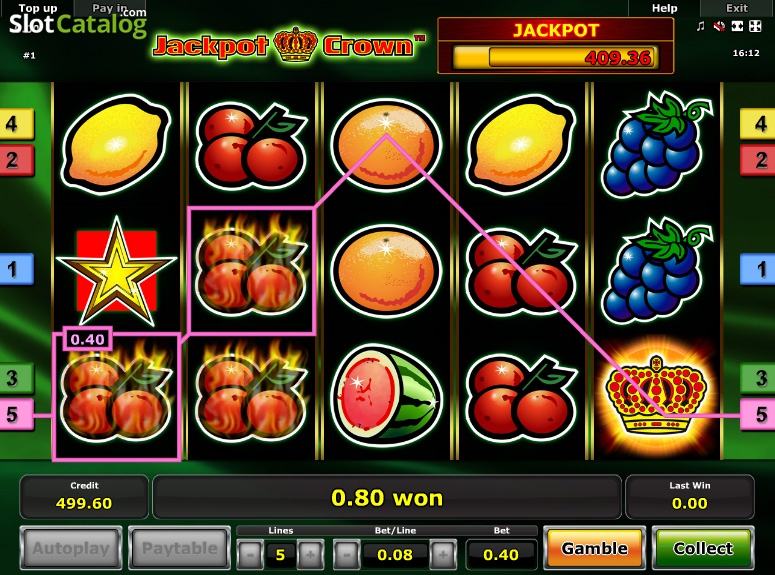The image size is (775, 575).
Task: Click the green Collect button
Action: (x=703, y=548)
